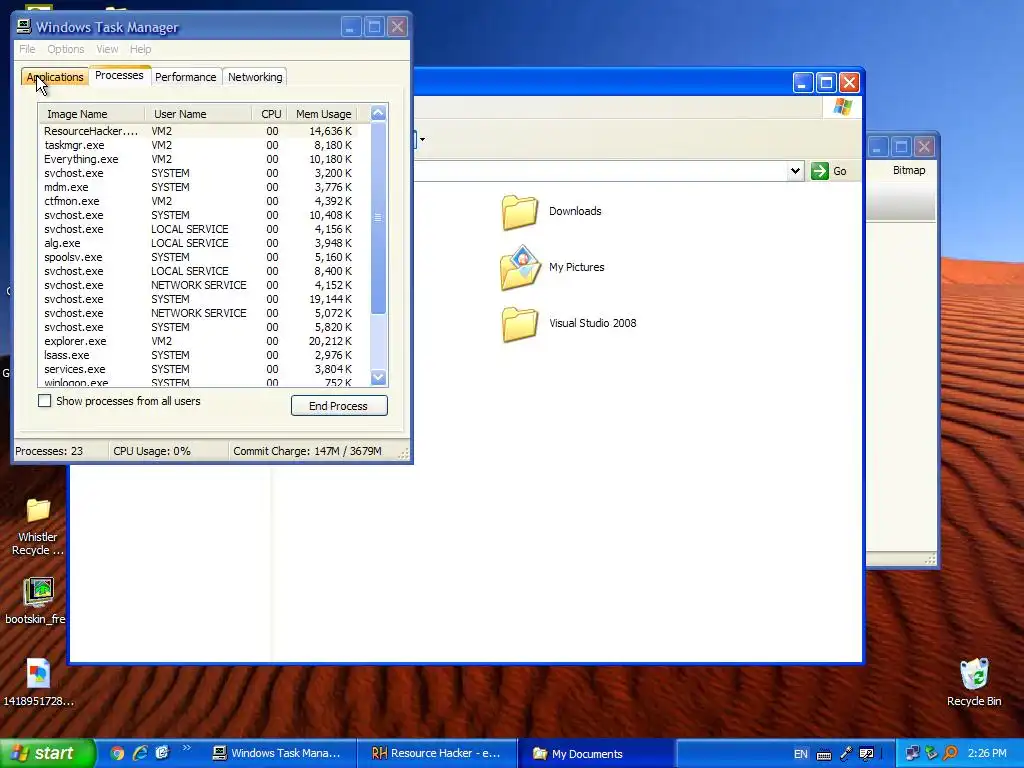Select svchost.exe using 19,144 K
Viewport: 1024px width, 768px height.
click(x=199, y=299)
